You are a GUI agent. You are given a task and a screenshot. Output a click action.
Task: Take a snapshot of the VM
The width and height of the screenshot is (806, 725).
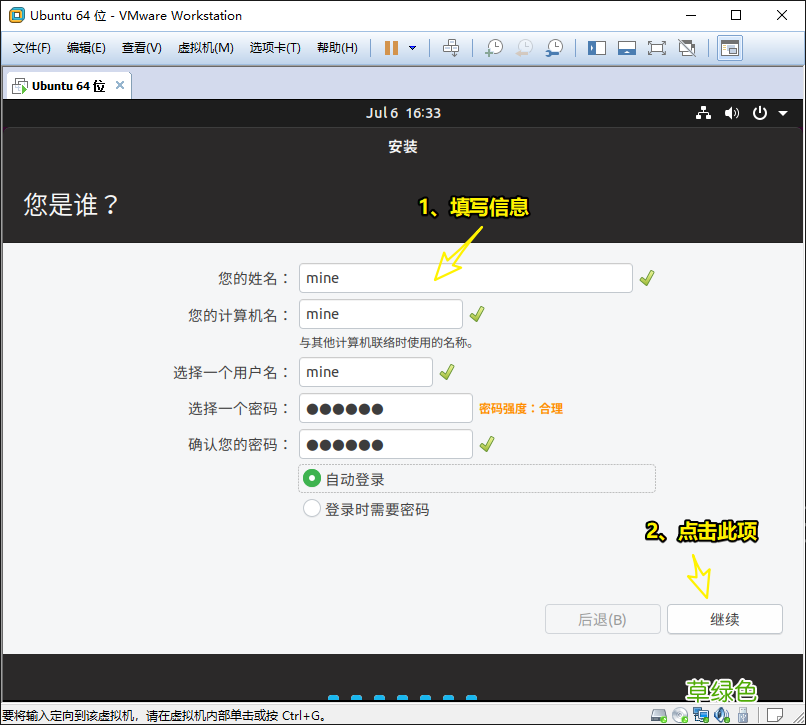[494, 48]
